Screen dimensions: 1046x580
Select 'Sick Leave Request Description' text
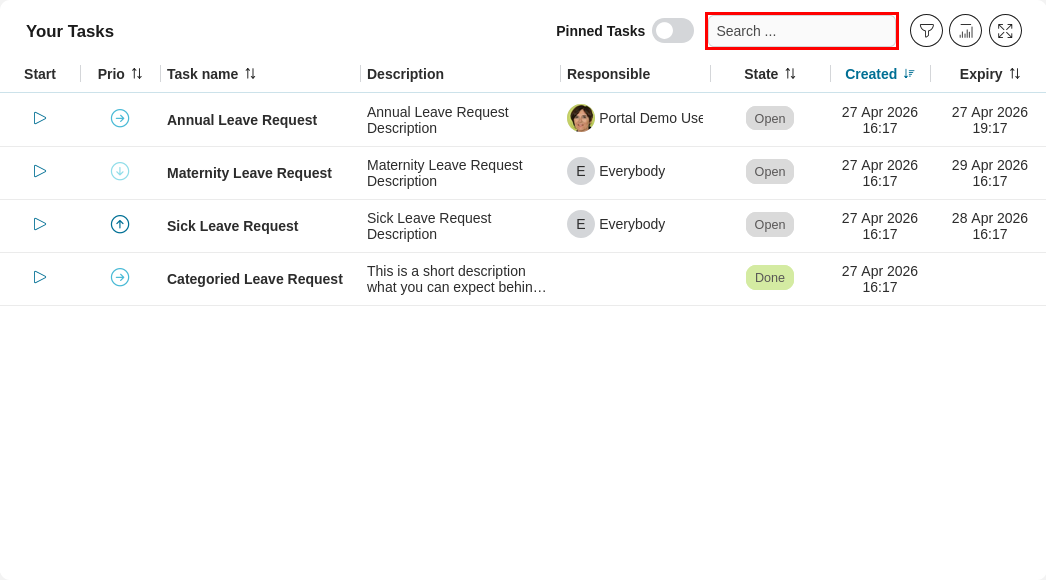coord(429,226)
